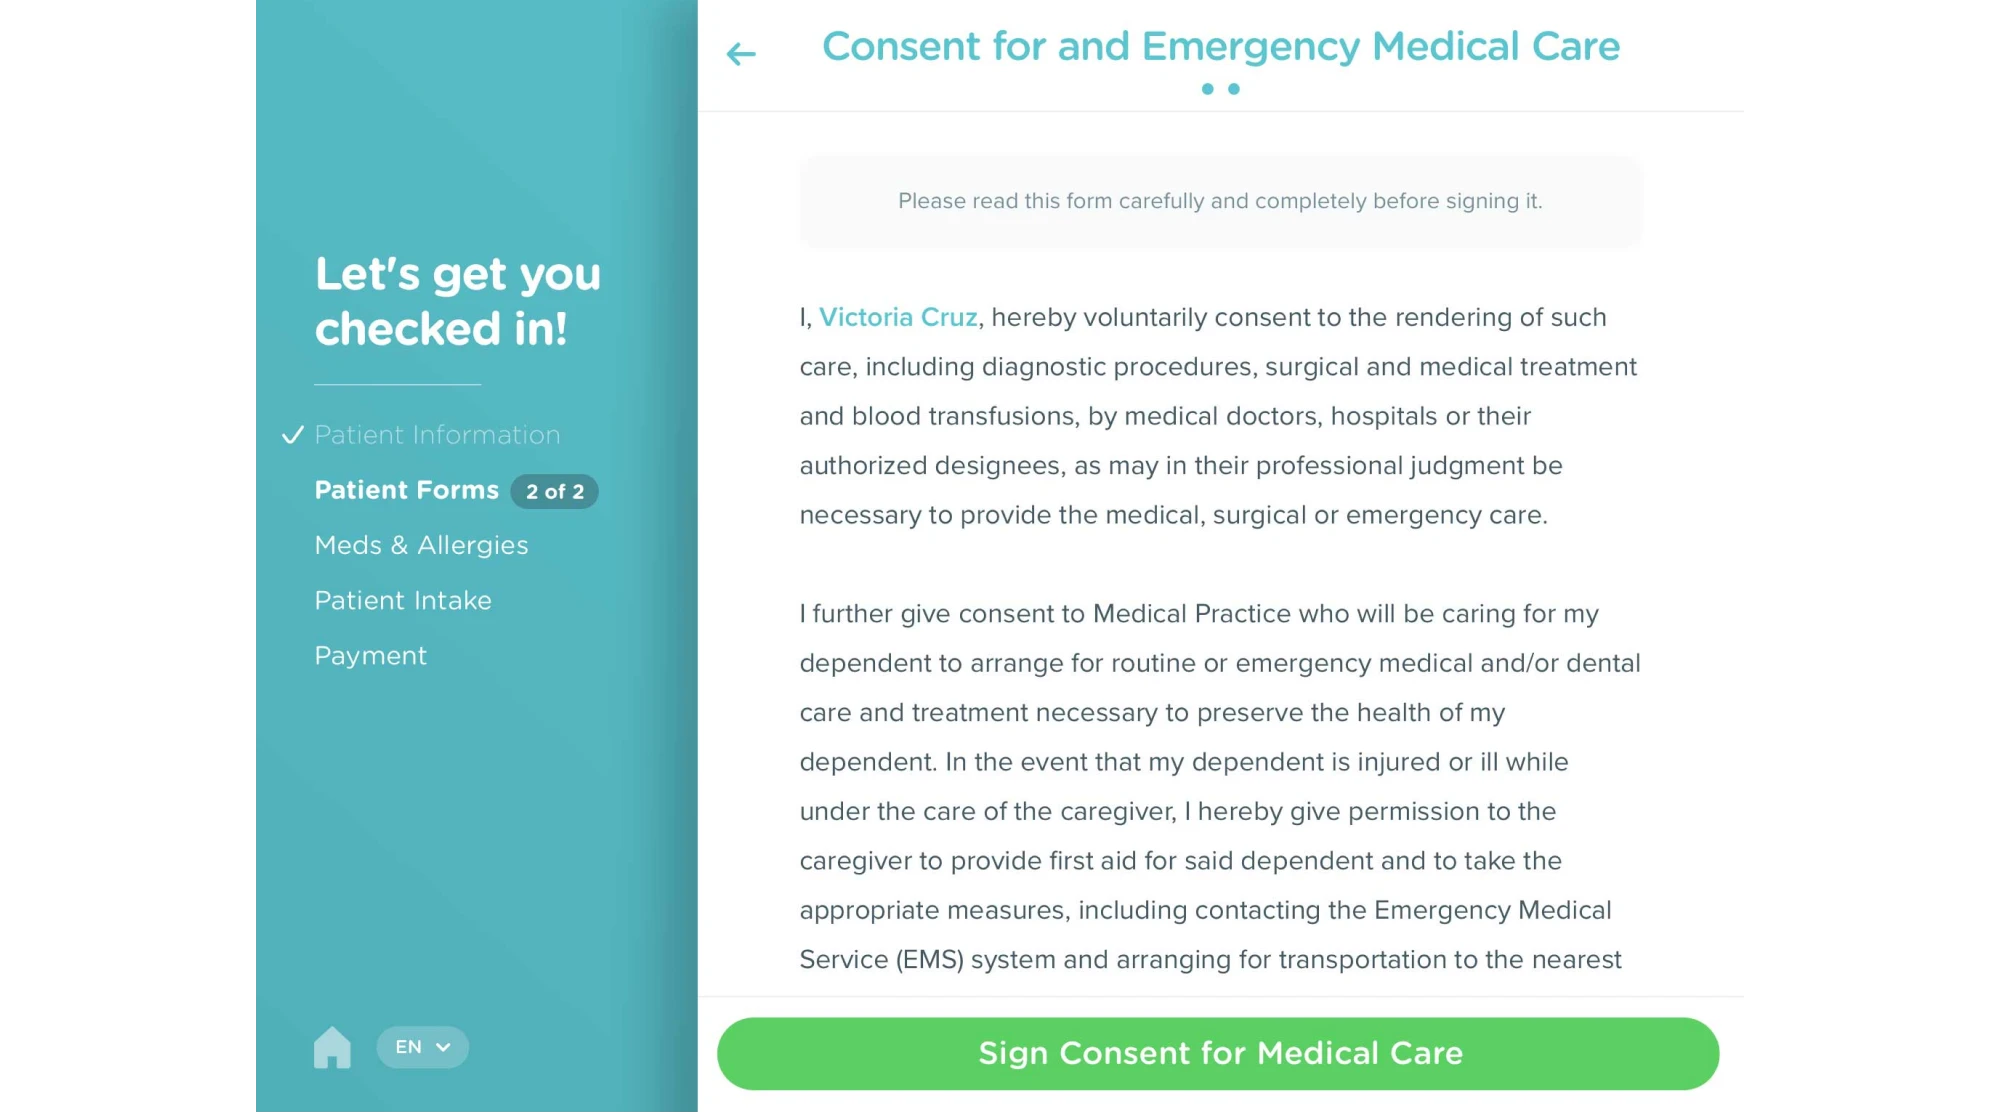
Task: Click the Consent for and Emergency Medical Care title
Action: click(x=1220, y=46)
